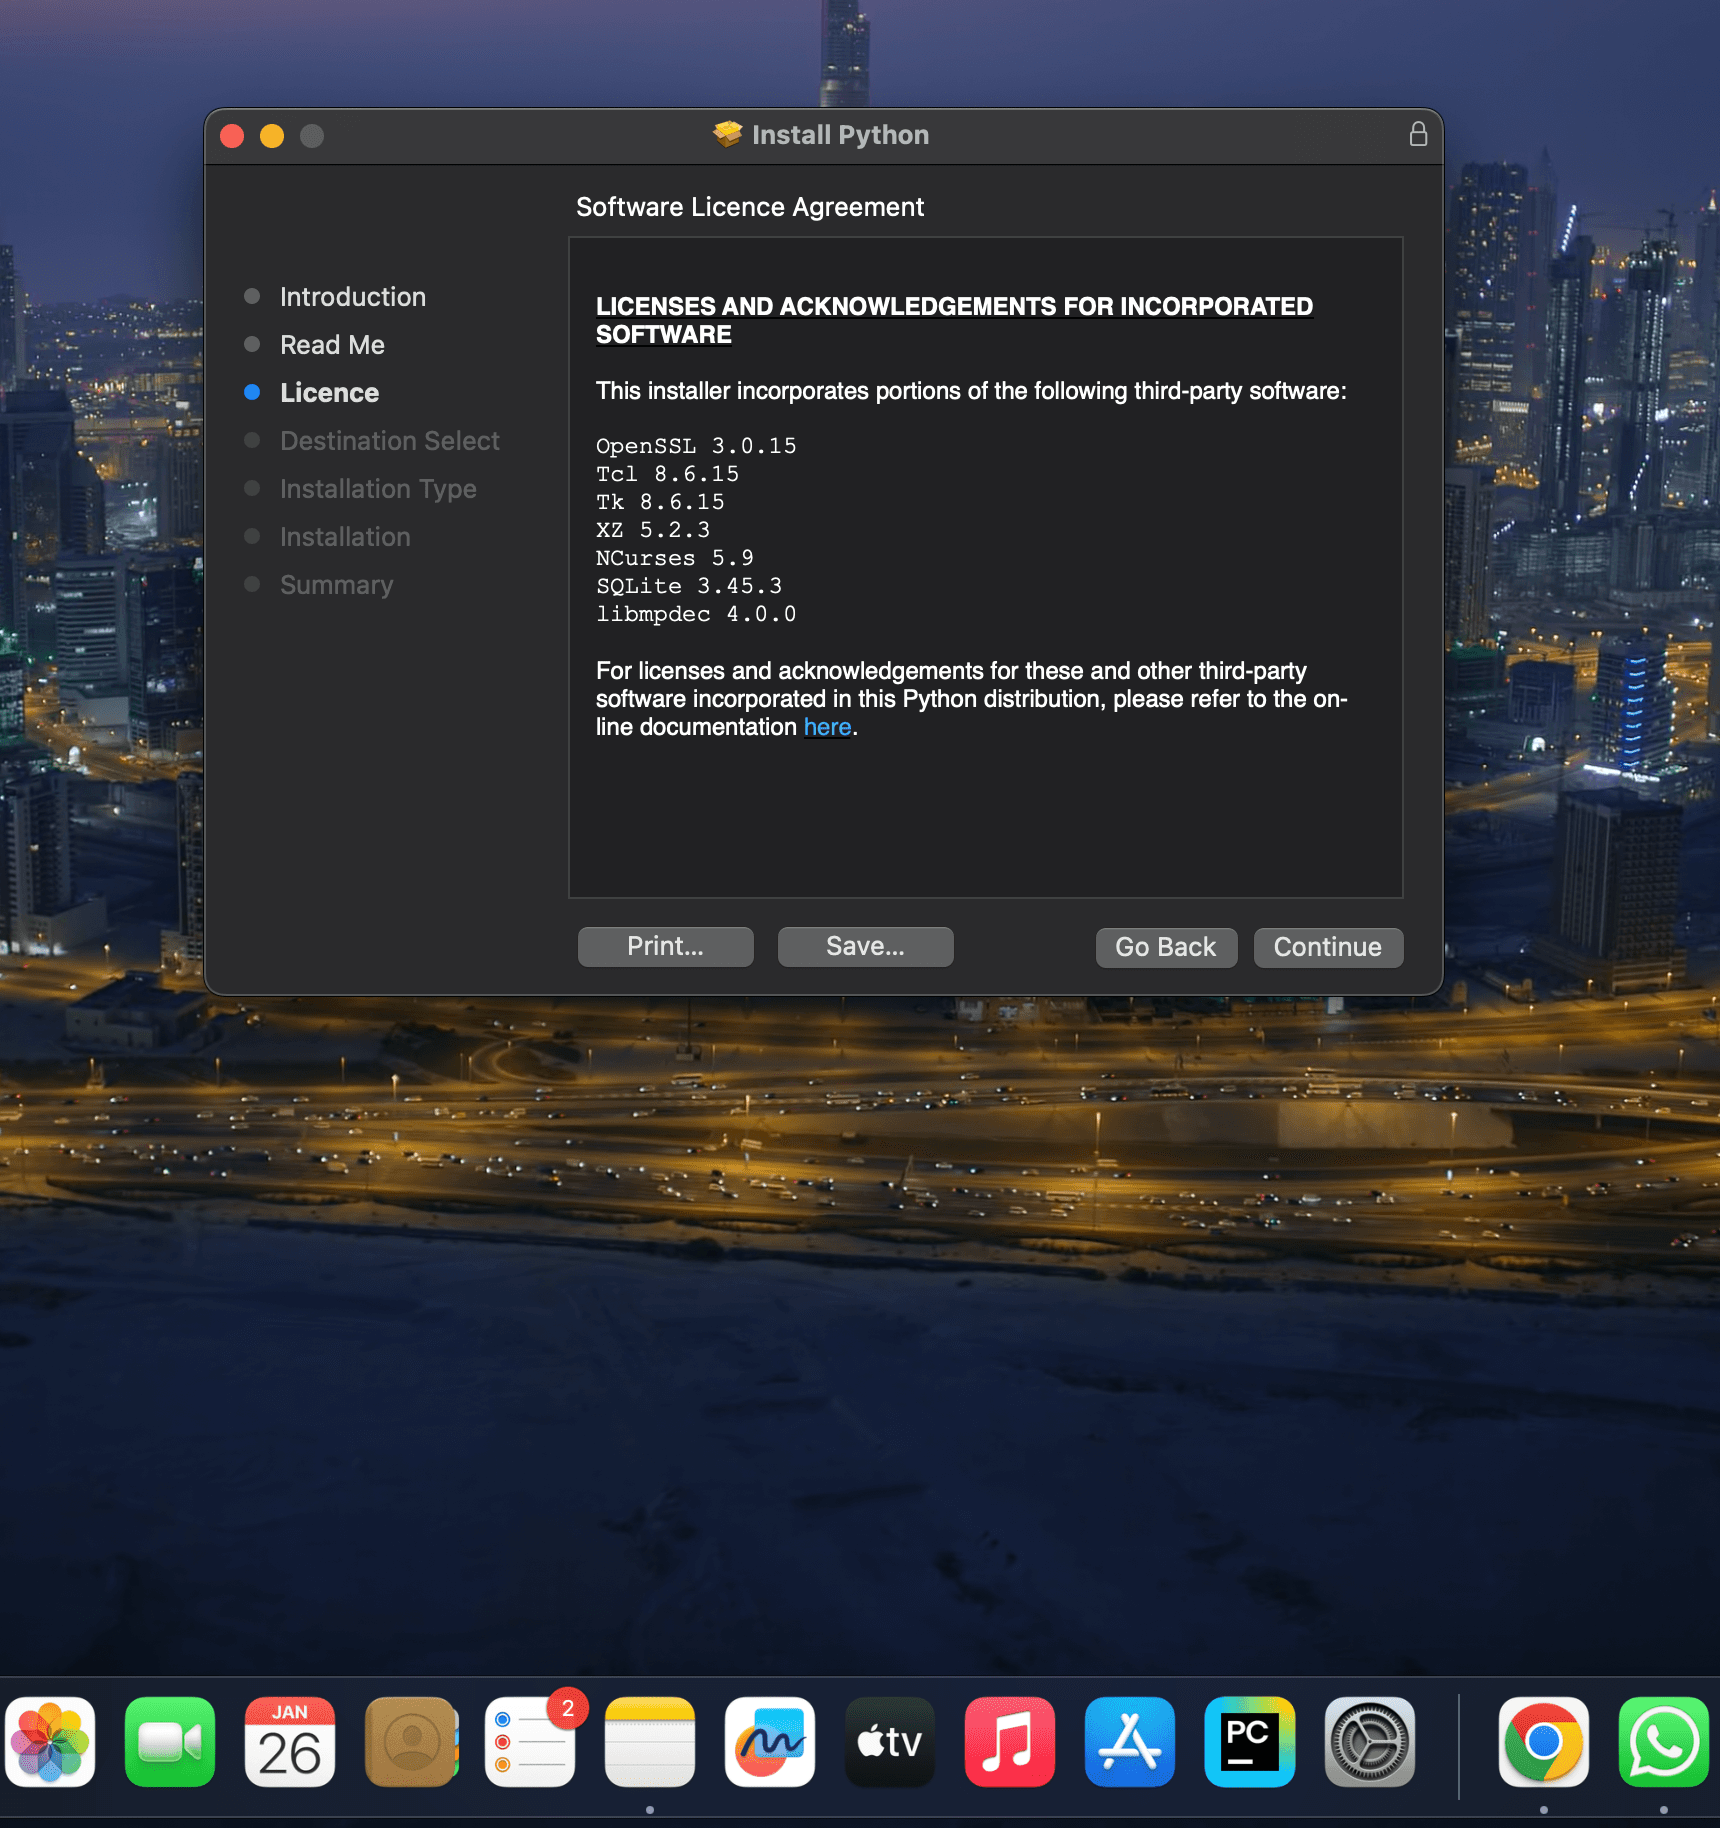The image size is (1720, 1828).
Task: Save the licence agreement text
Action: tap(865, 946)
